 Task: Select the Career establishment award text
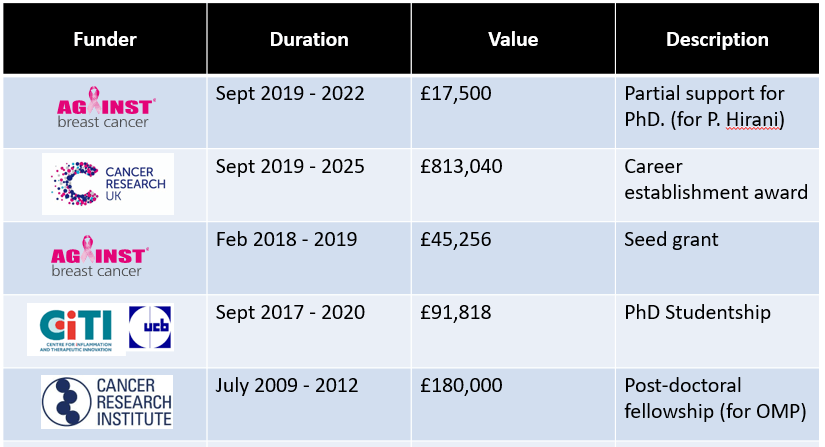click(x=716, y=179)
